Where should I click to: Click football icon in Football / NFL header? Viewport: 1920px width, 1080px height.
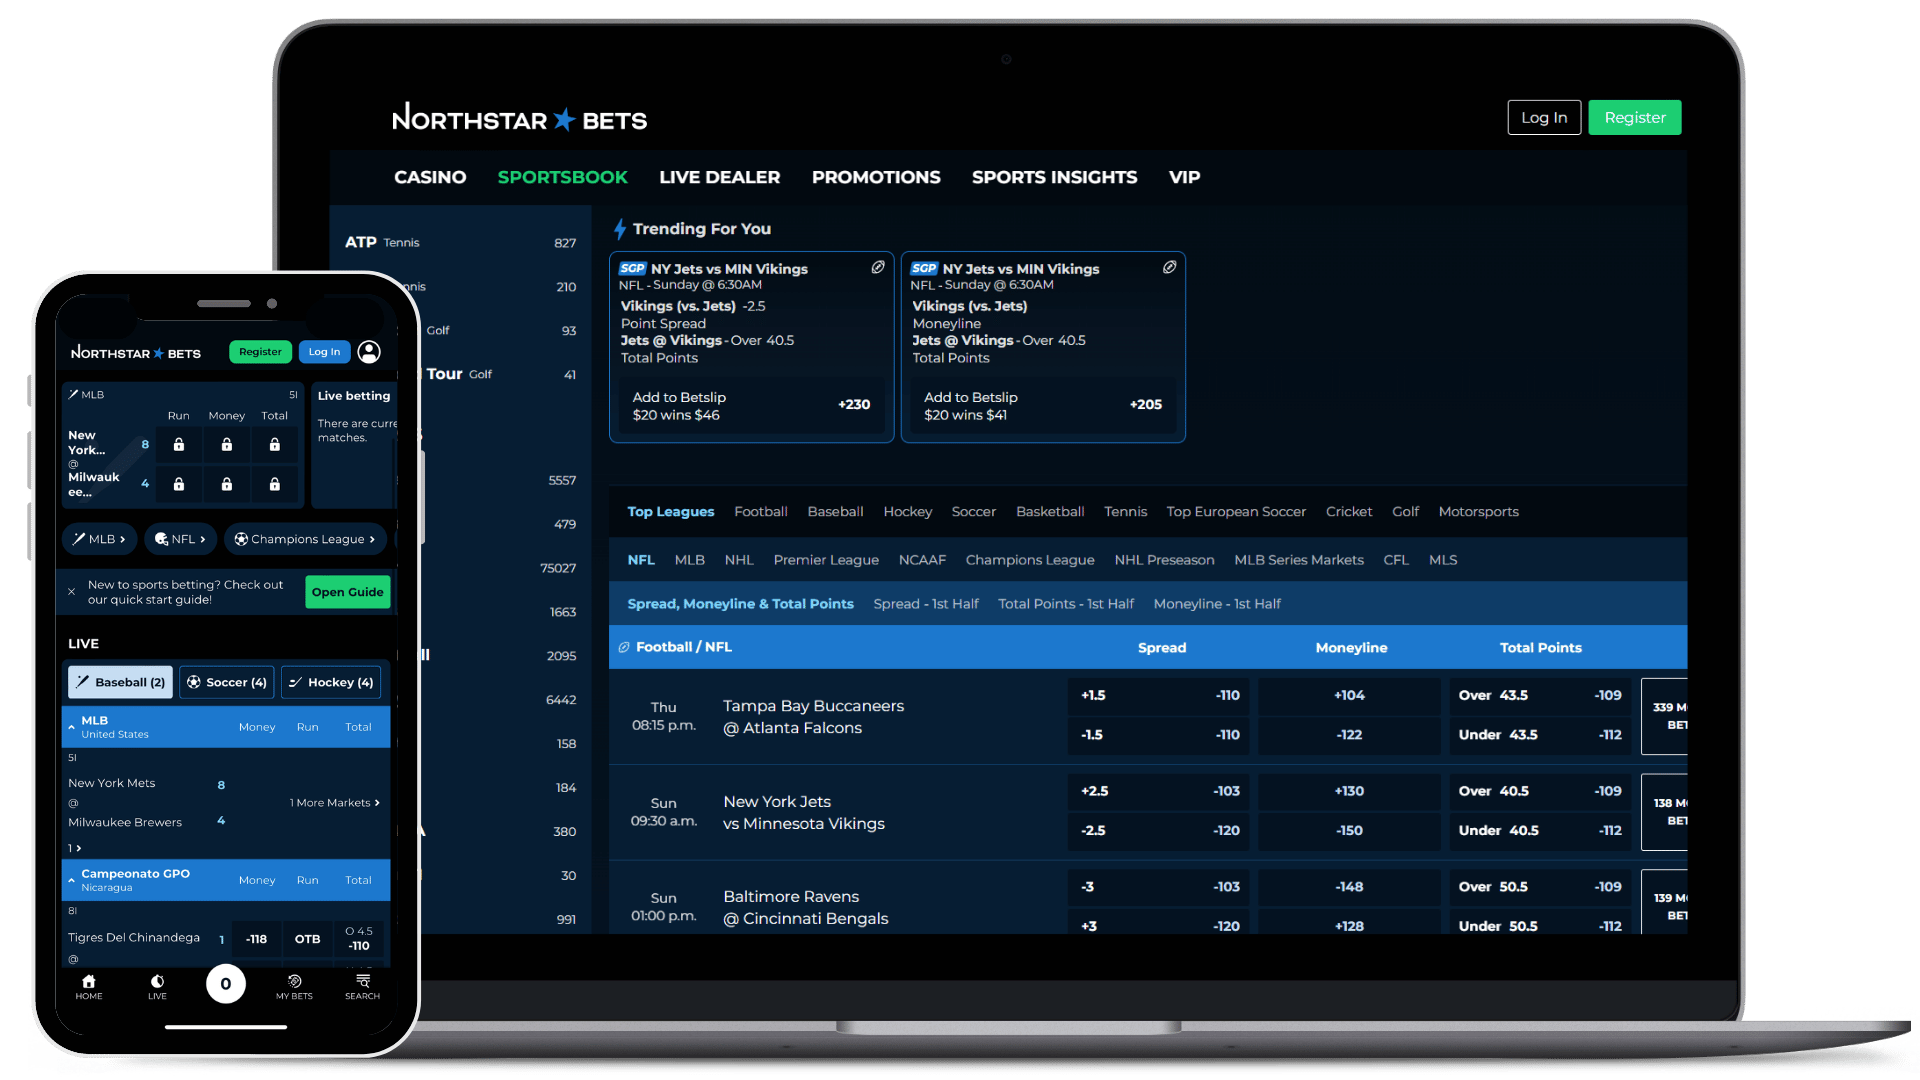624,648
